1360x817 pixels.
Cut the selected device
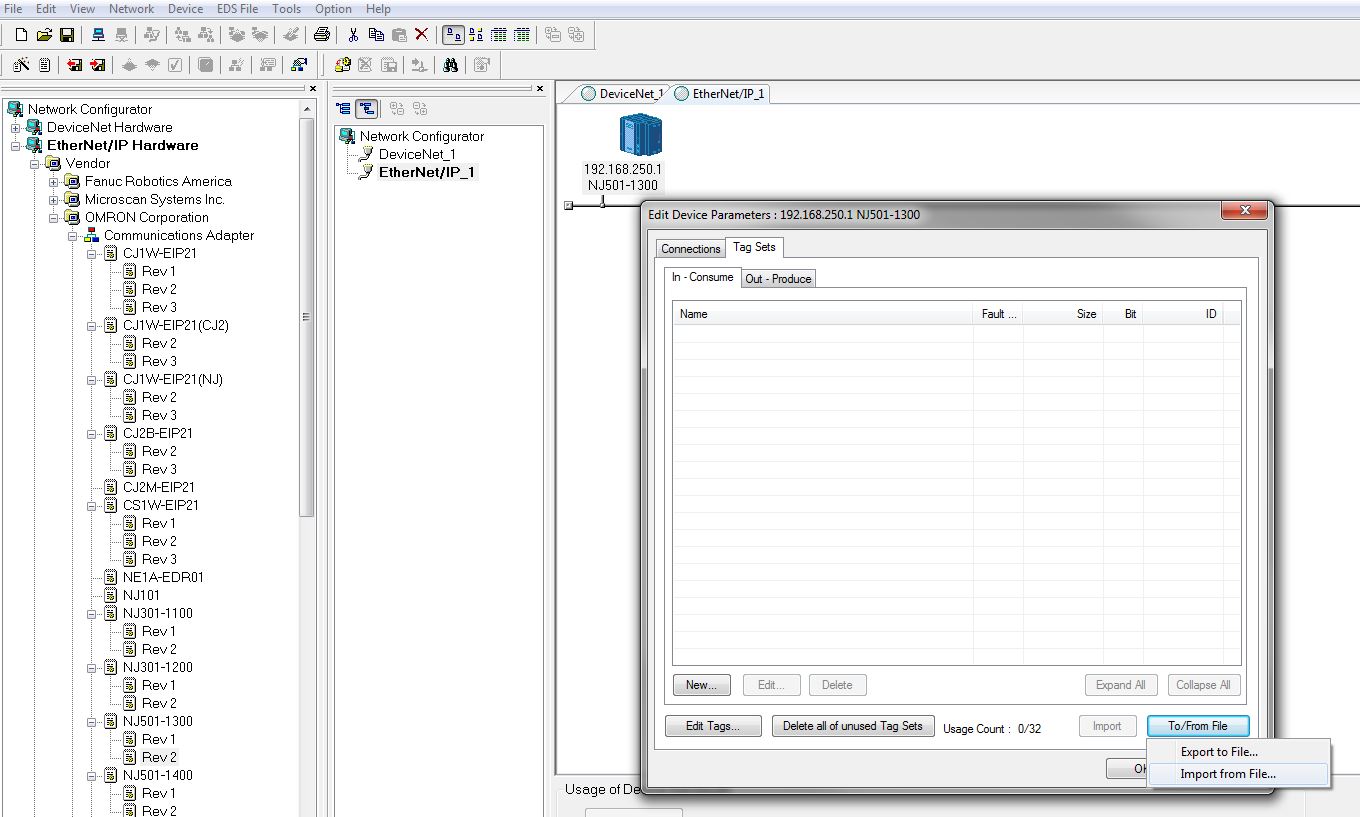[x=352, y=34]
